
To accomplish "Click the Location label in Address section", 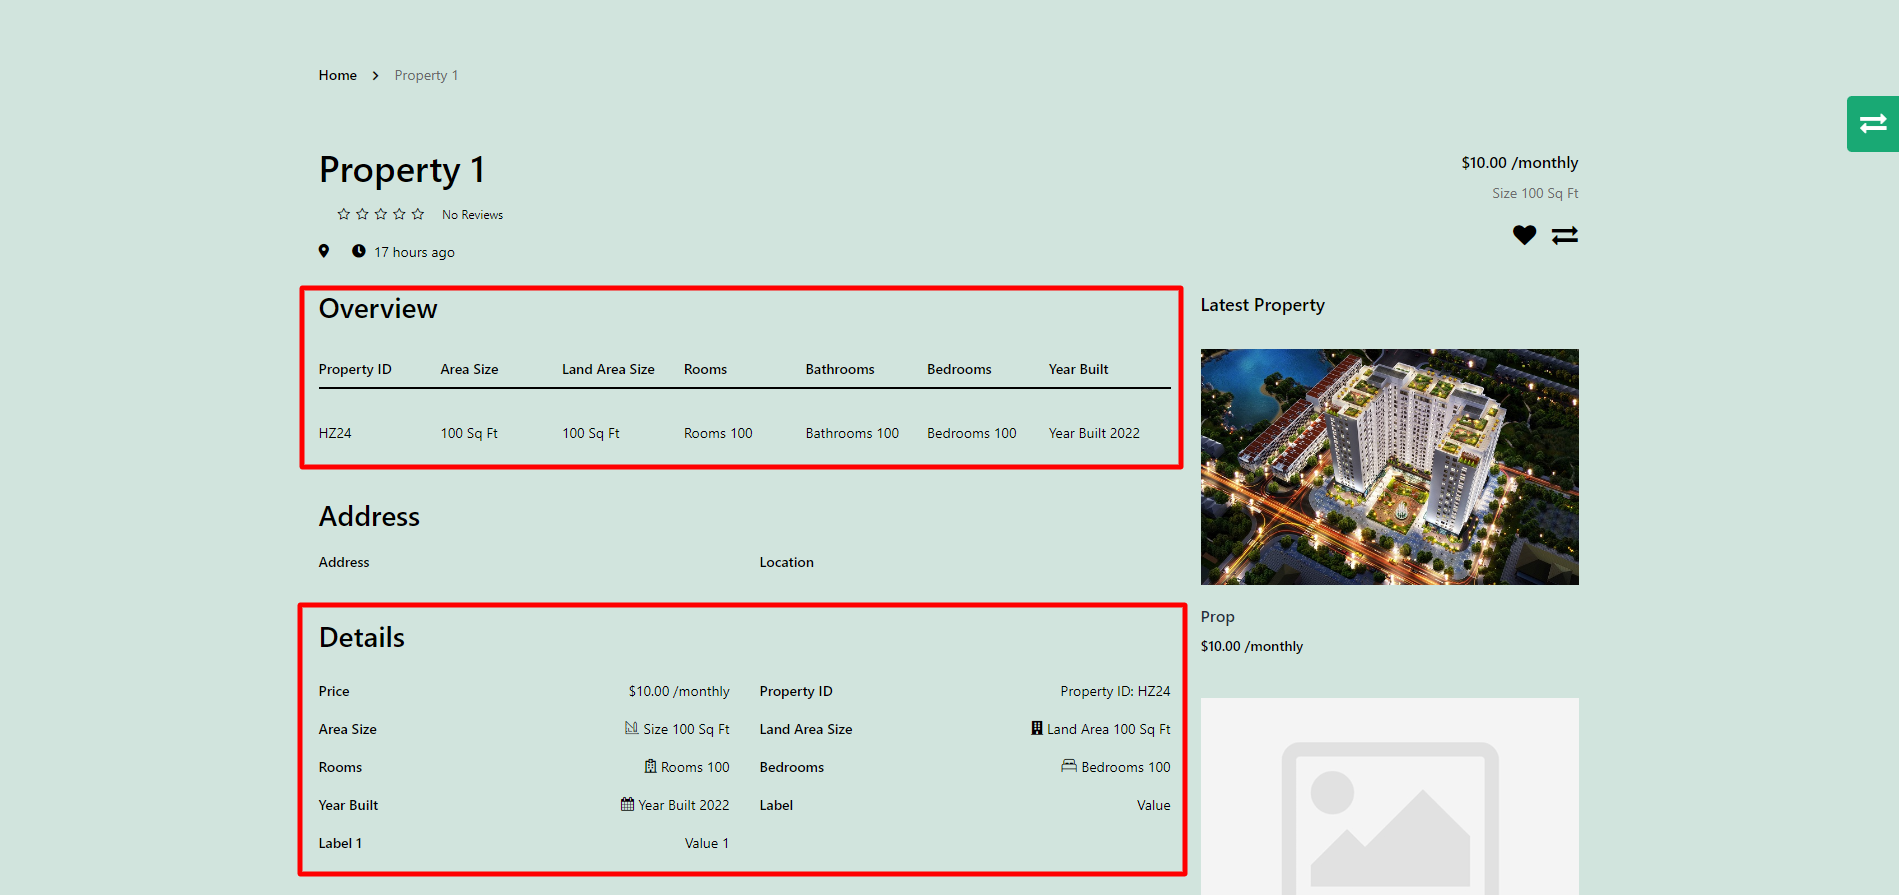I will coord(787,562).
